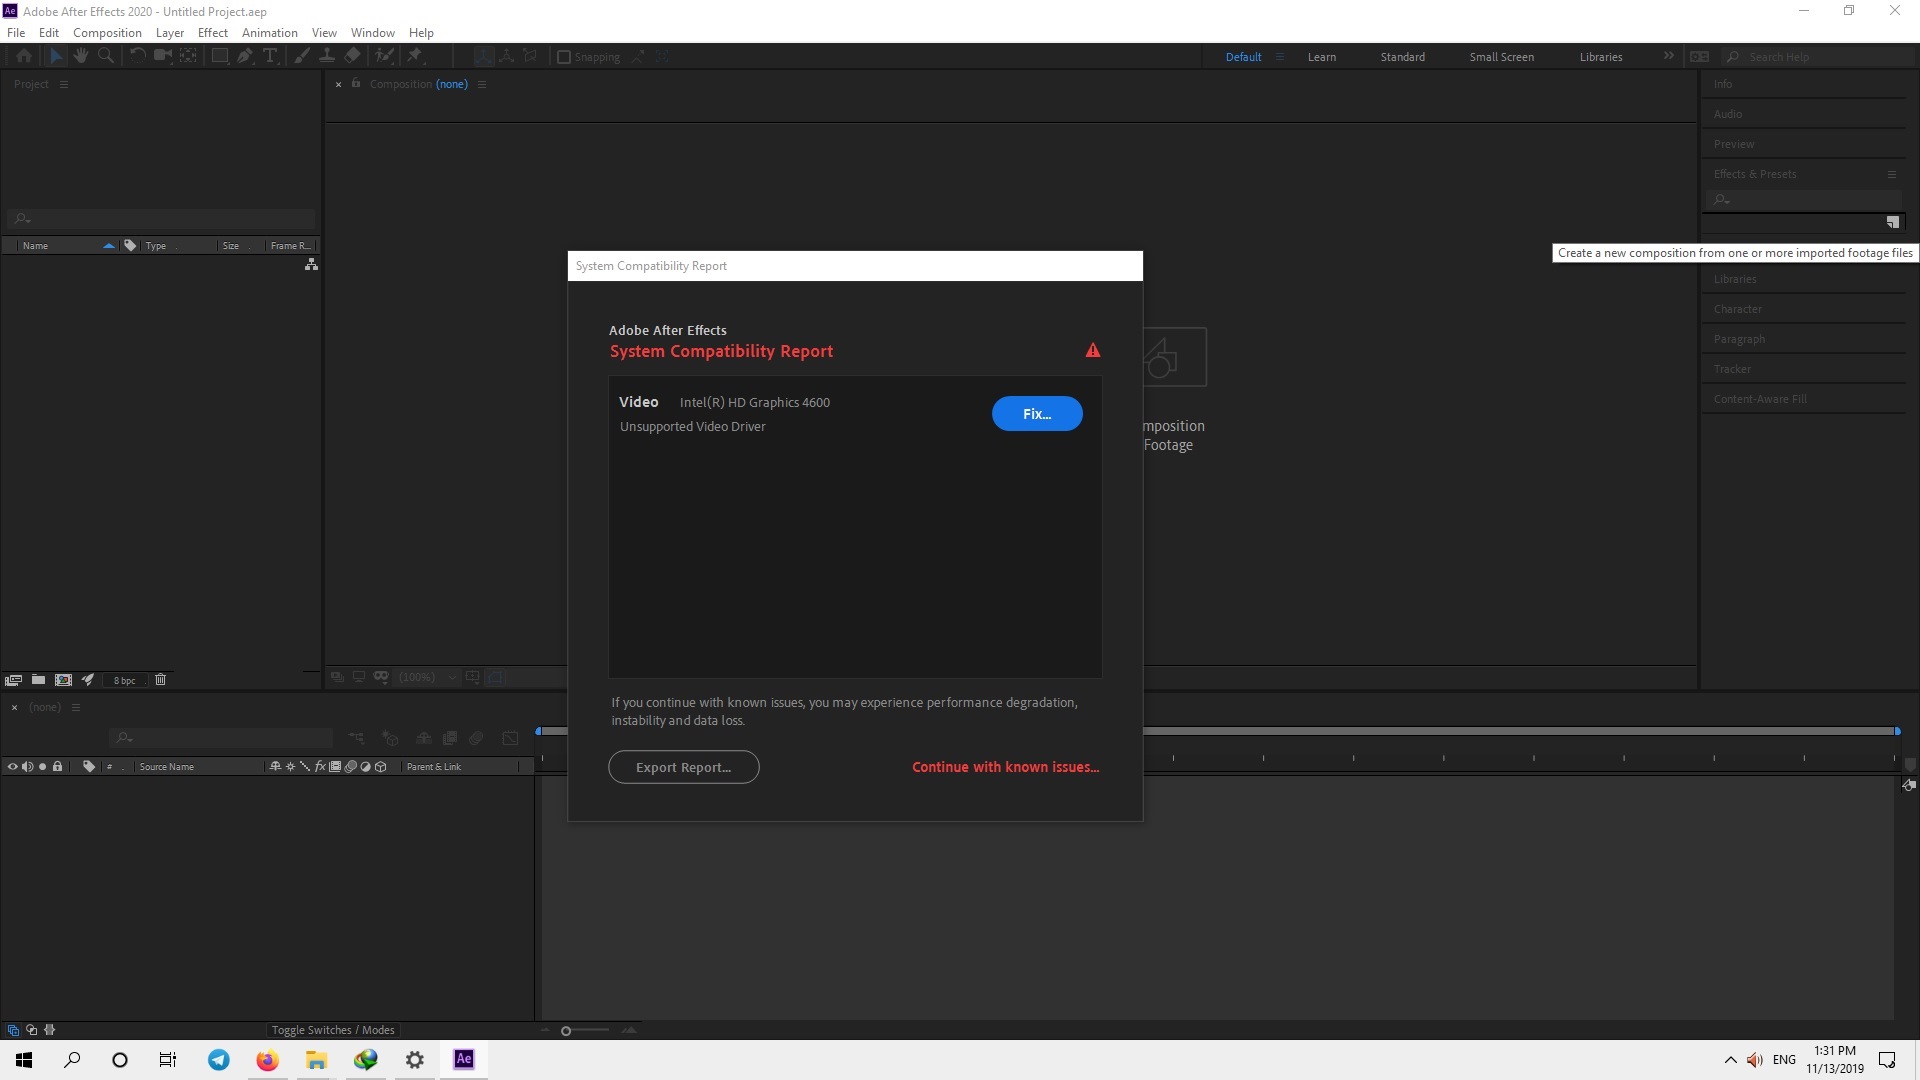
Task: Expand the Project panel options
Action: pyautogui.click(x=62, y=83)
